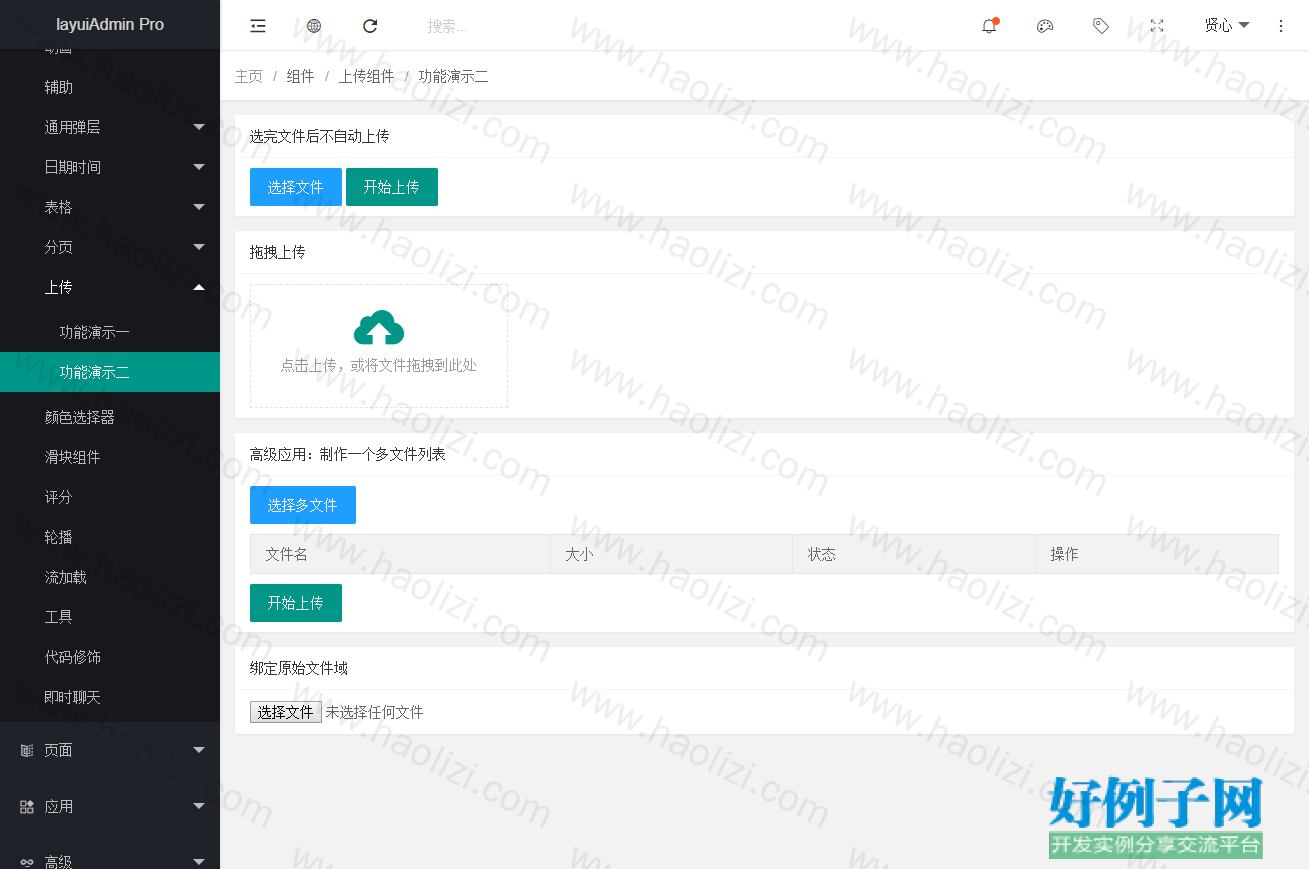Click the 页面 sidebar icon

point(27,750)
